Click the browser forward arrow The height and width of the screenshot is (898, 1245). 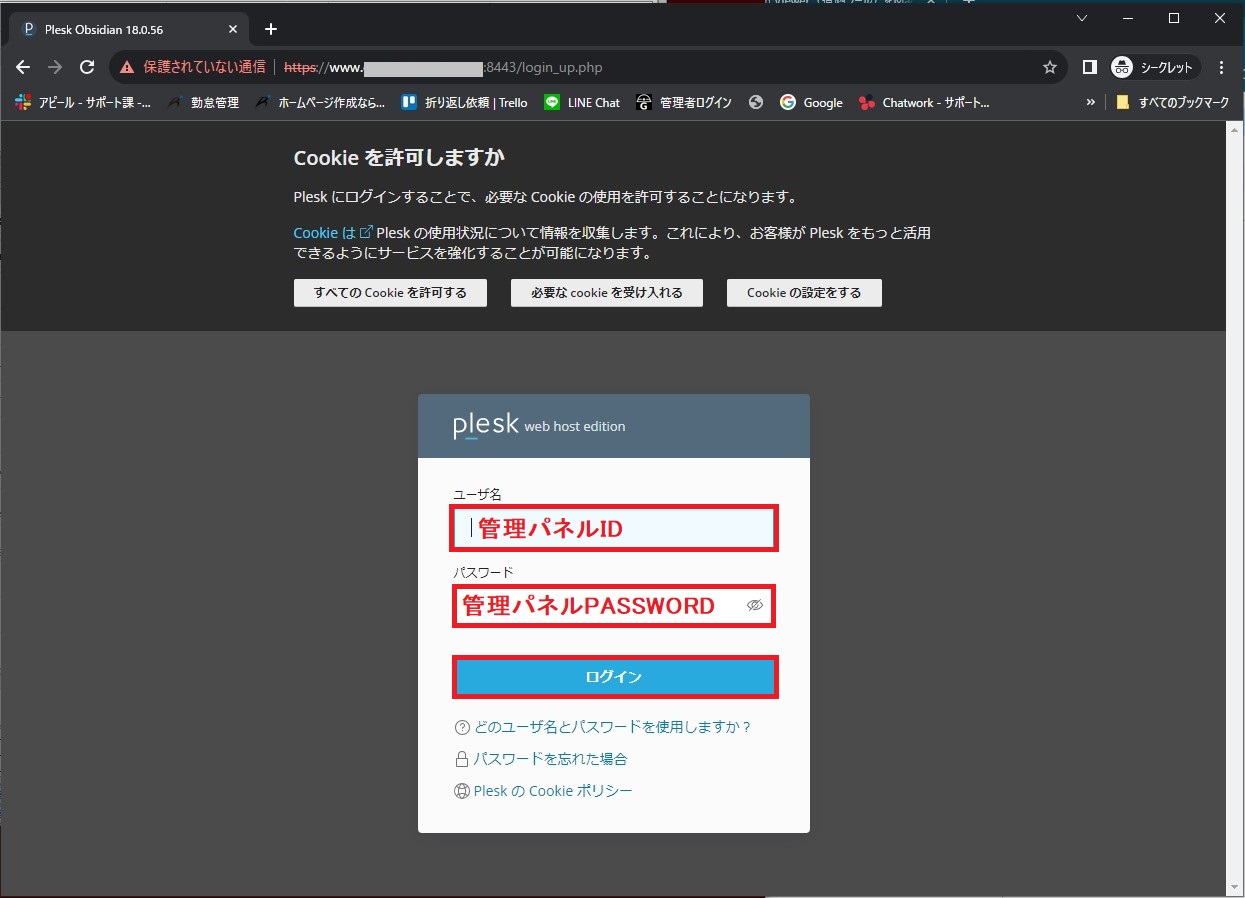click(x=55, y=67)
